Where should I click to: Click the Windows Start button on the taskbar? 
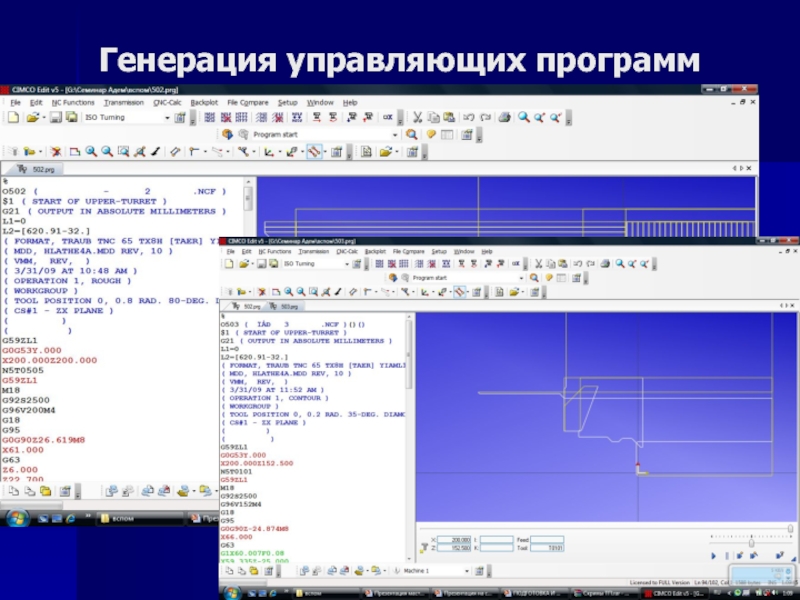click(x=18, y=517)
